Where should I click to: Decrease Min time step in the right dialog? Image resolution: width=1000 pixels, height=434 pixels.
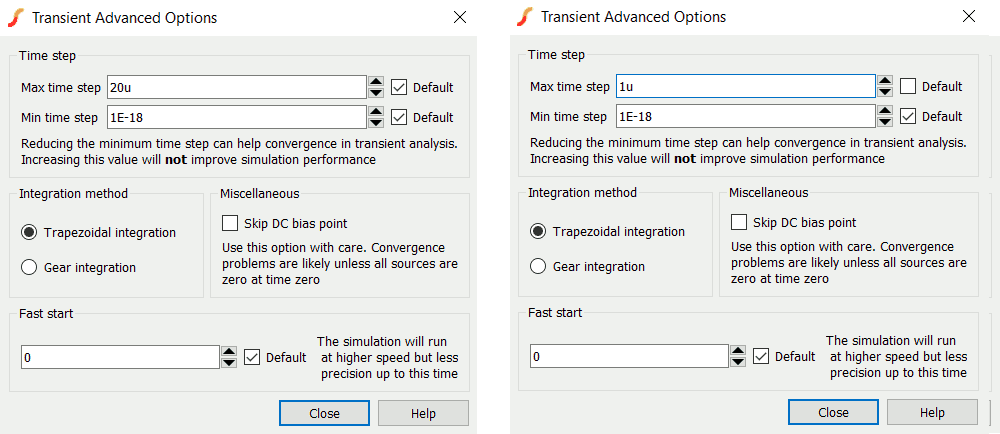(885, 122)
